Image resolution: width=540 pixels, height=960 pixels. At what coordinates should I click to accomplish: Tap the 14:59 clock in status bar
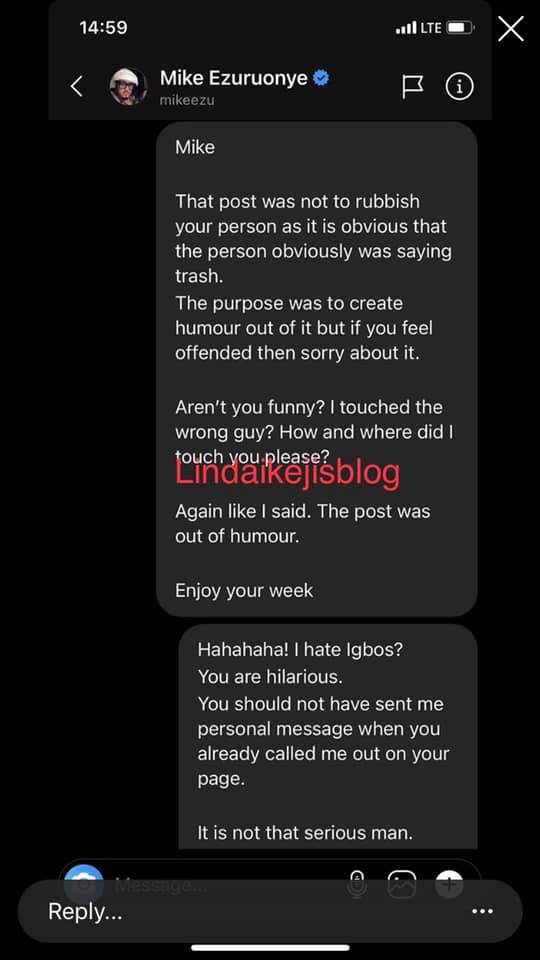(x=103, y=28)
